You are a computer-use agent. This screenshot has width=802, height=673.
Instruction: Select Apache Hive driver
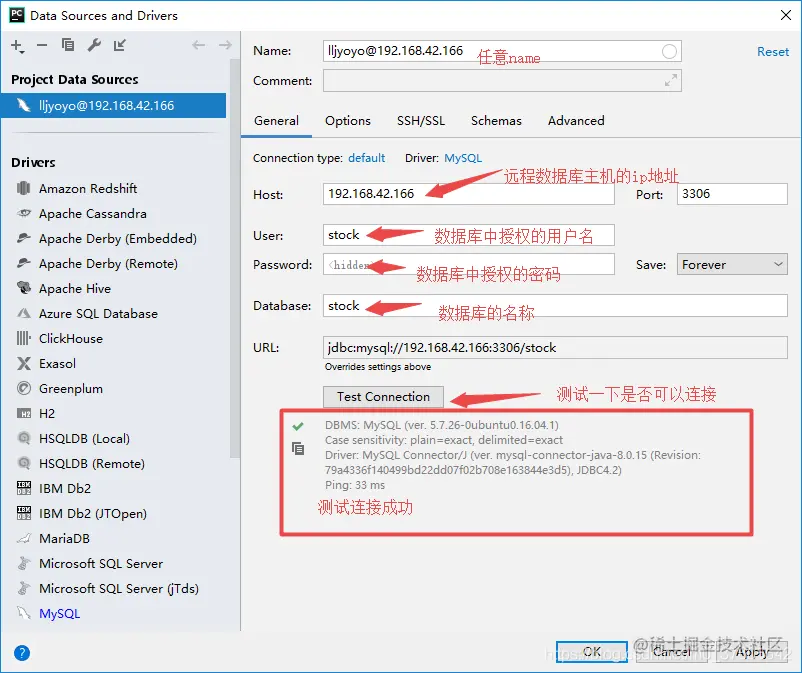tap(75, 288)
